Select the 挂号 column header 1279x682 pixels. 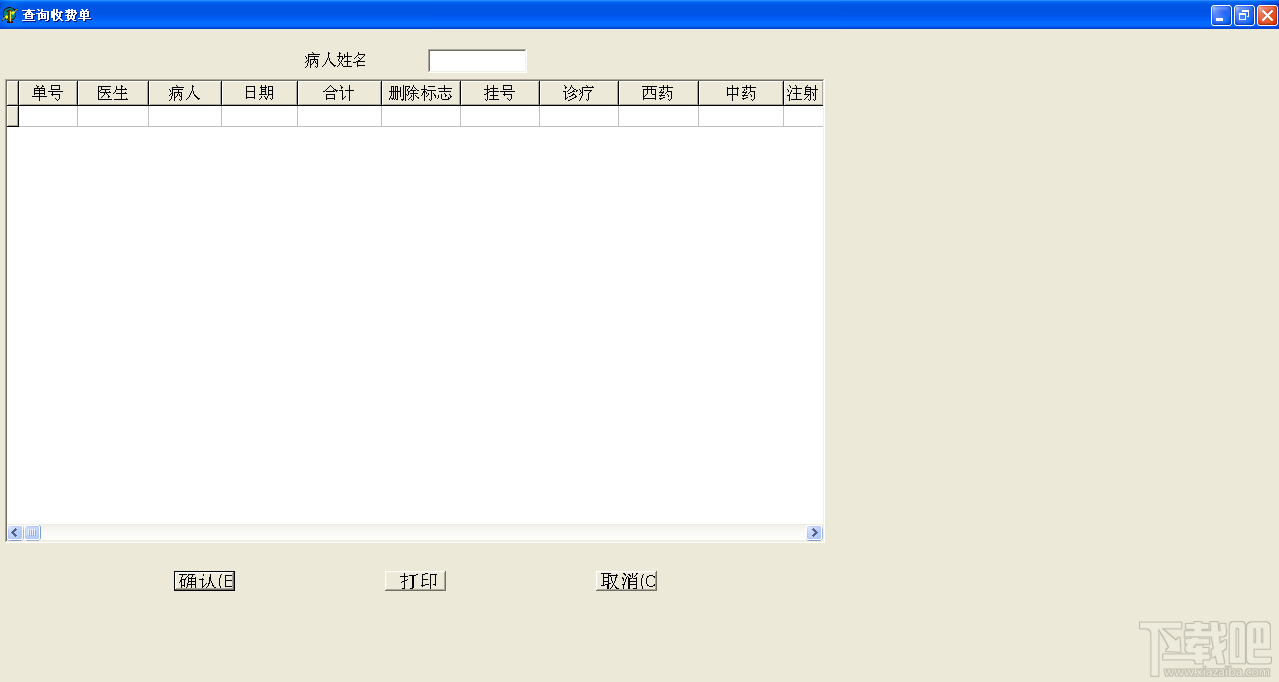coord(498,92)
